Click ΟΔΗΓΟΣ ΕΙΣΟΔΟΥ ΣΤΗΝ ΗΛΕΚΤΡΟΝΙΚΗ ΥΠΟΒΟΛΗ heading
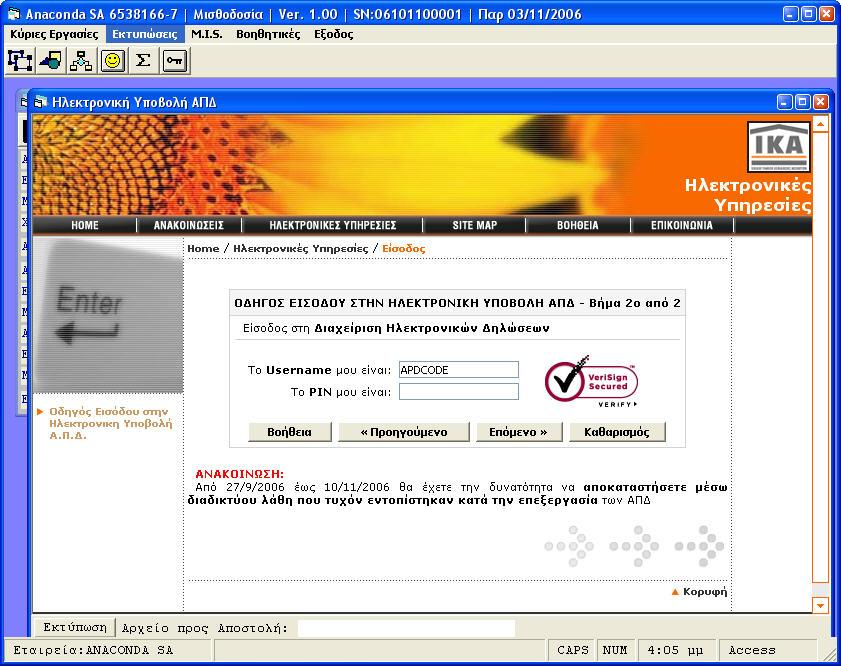Screen dimensions: 841x666 point(457,303)
